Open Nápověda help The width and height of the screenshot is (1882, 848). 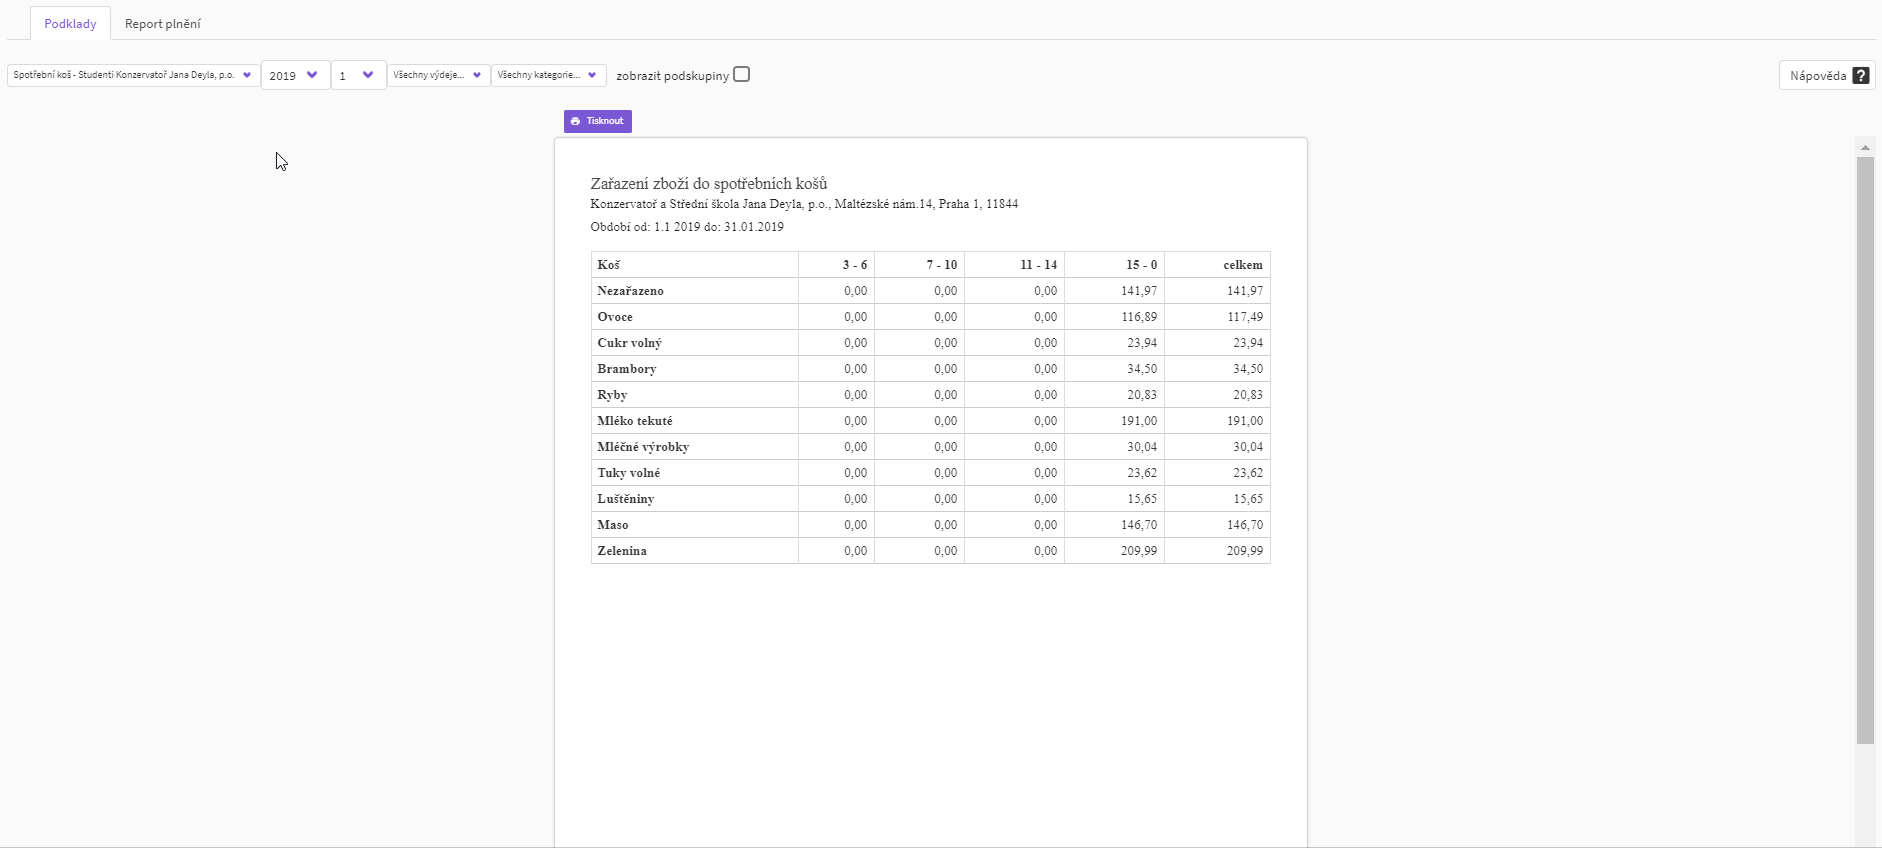tap(1826, 76)
